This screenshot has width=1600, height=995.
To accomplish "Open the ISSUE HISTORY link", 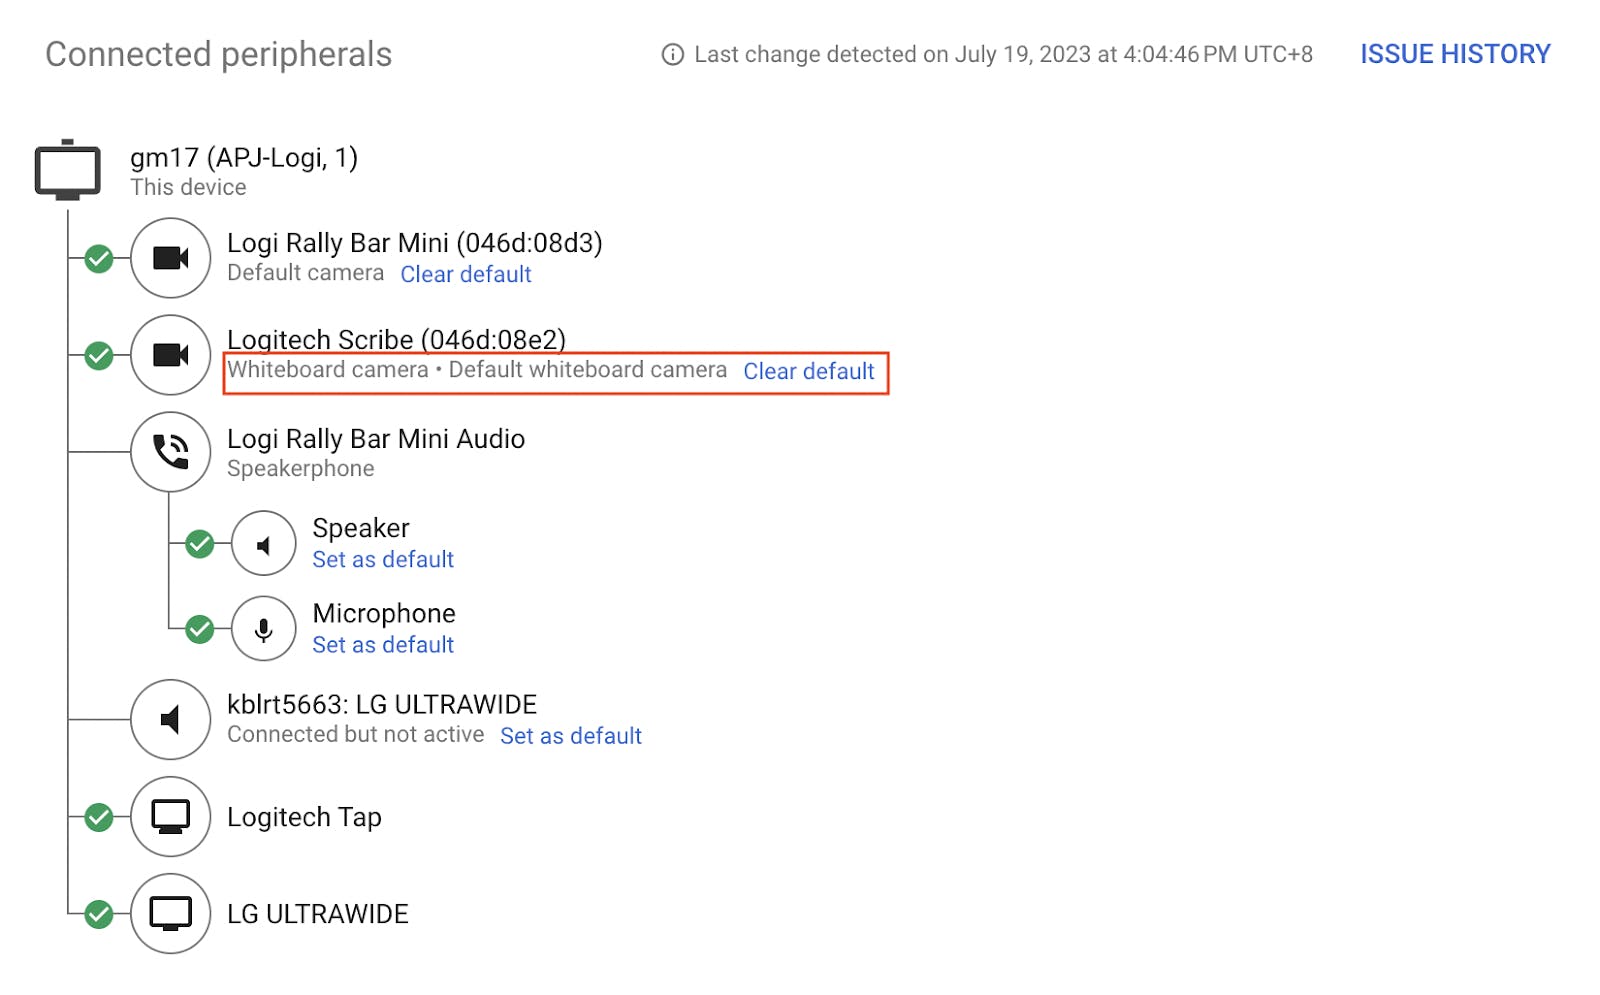I will (x=1455, y=54).
